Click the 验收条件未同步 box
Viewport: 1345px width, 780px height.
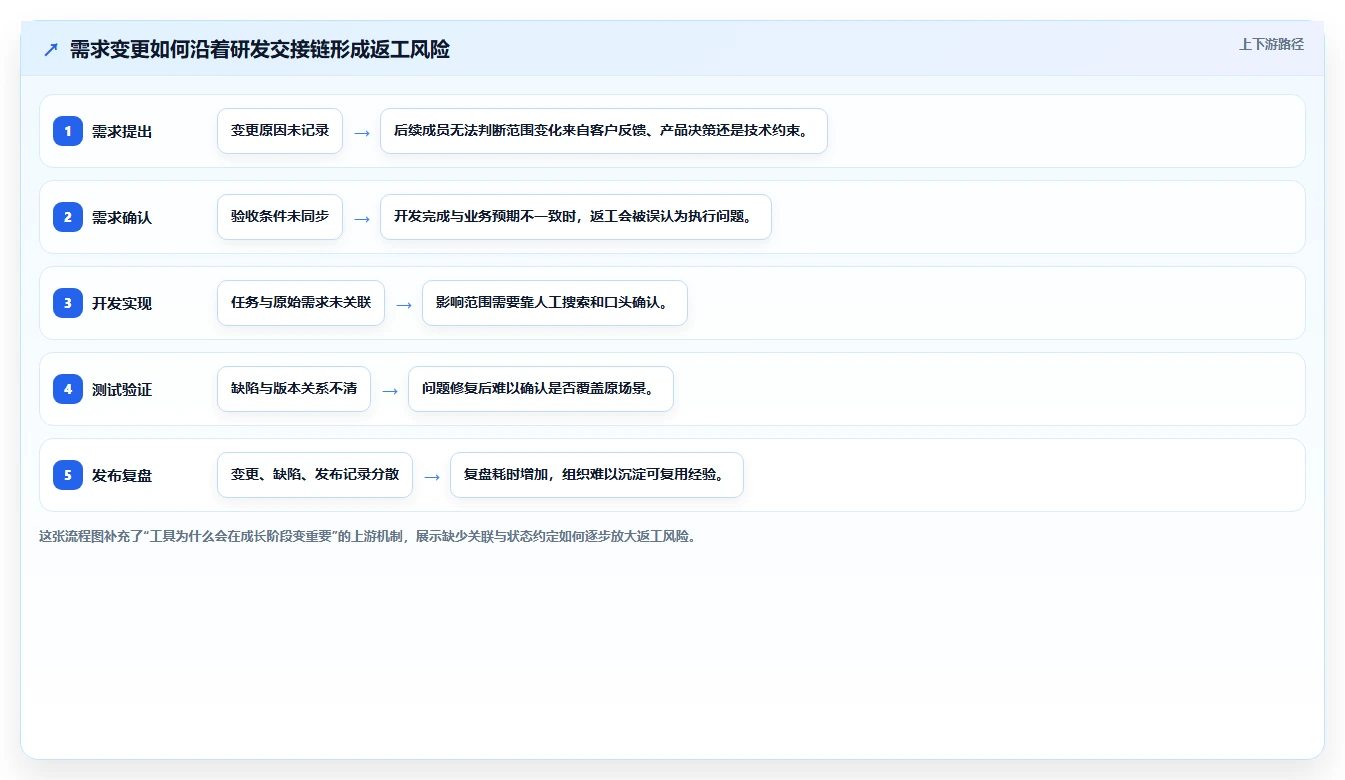pos(280,217)
